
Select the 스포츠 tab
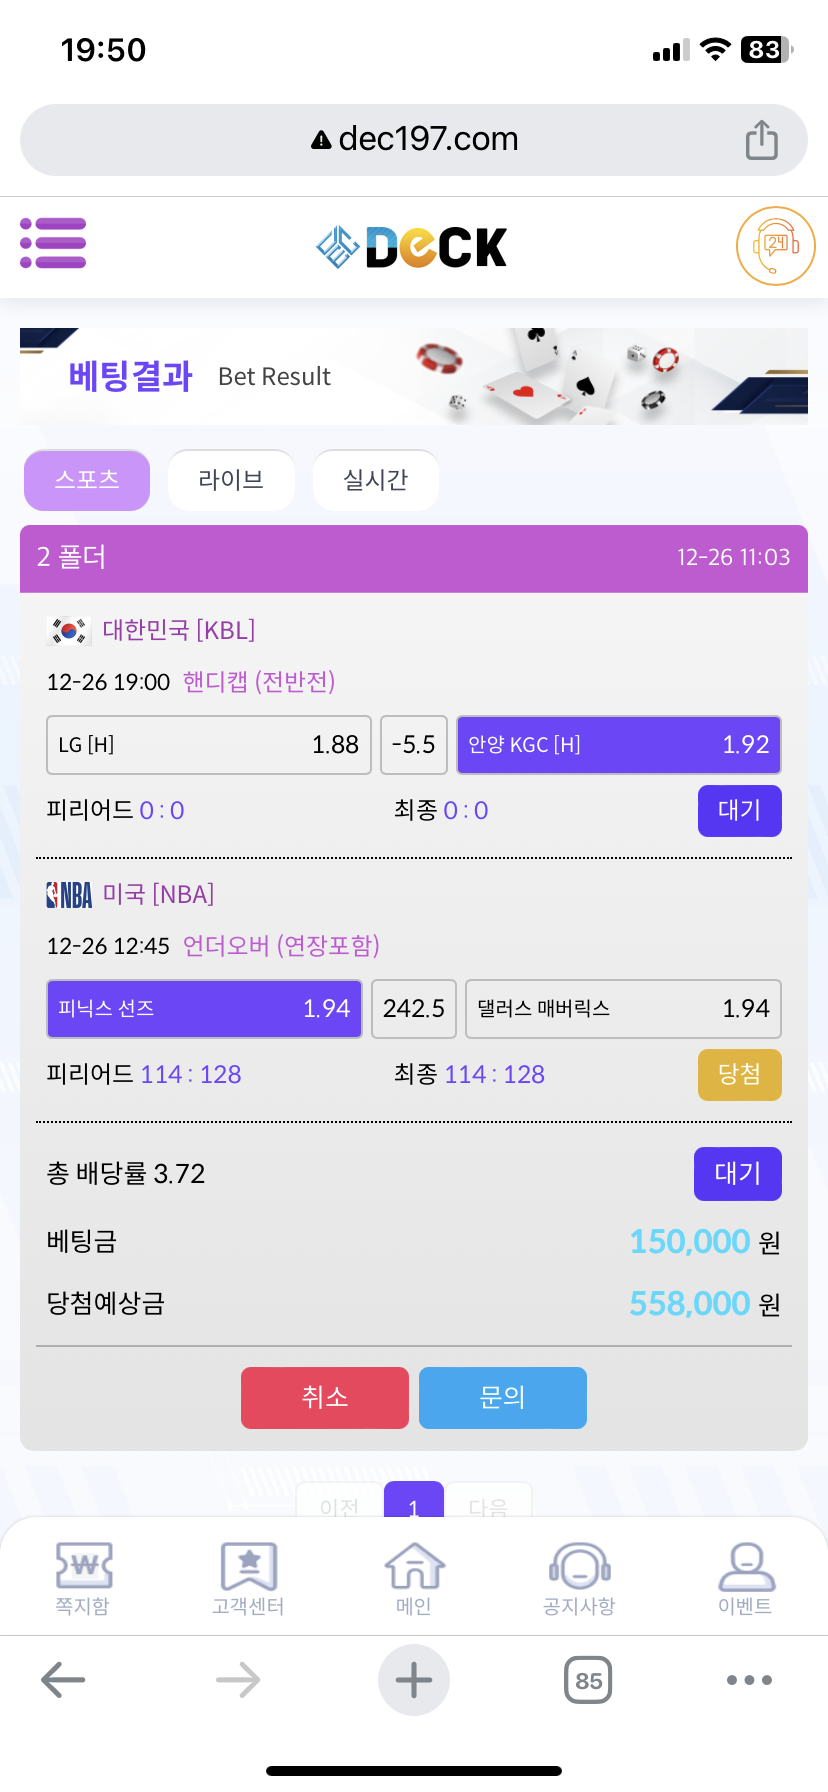tap(87, 480)
